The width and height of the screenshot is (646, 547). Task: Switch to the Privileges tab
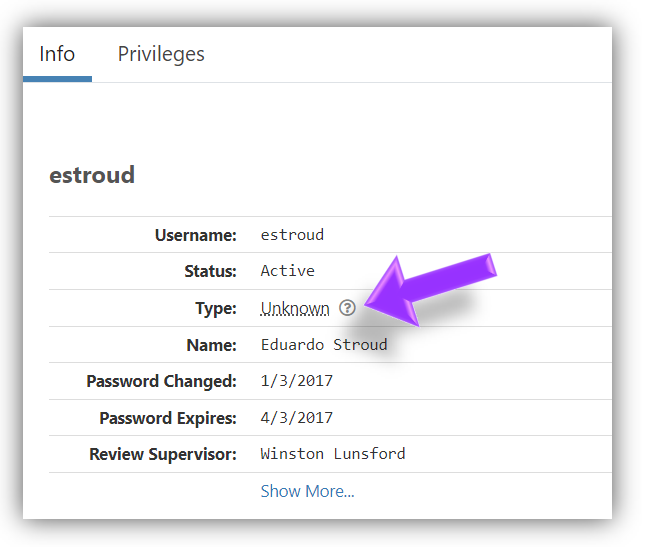tap(161, 54)
